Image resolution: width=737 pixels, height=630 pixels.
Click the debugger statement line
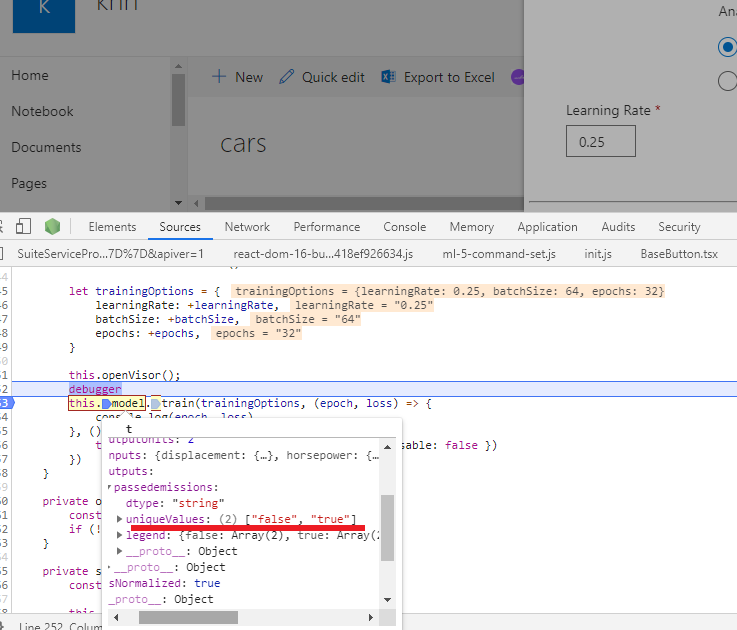95,389
